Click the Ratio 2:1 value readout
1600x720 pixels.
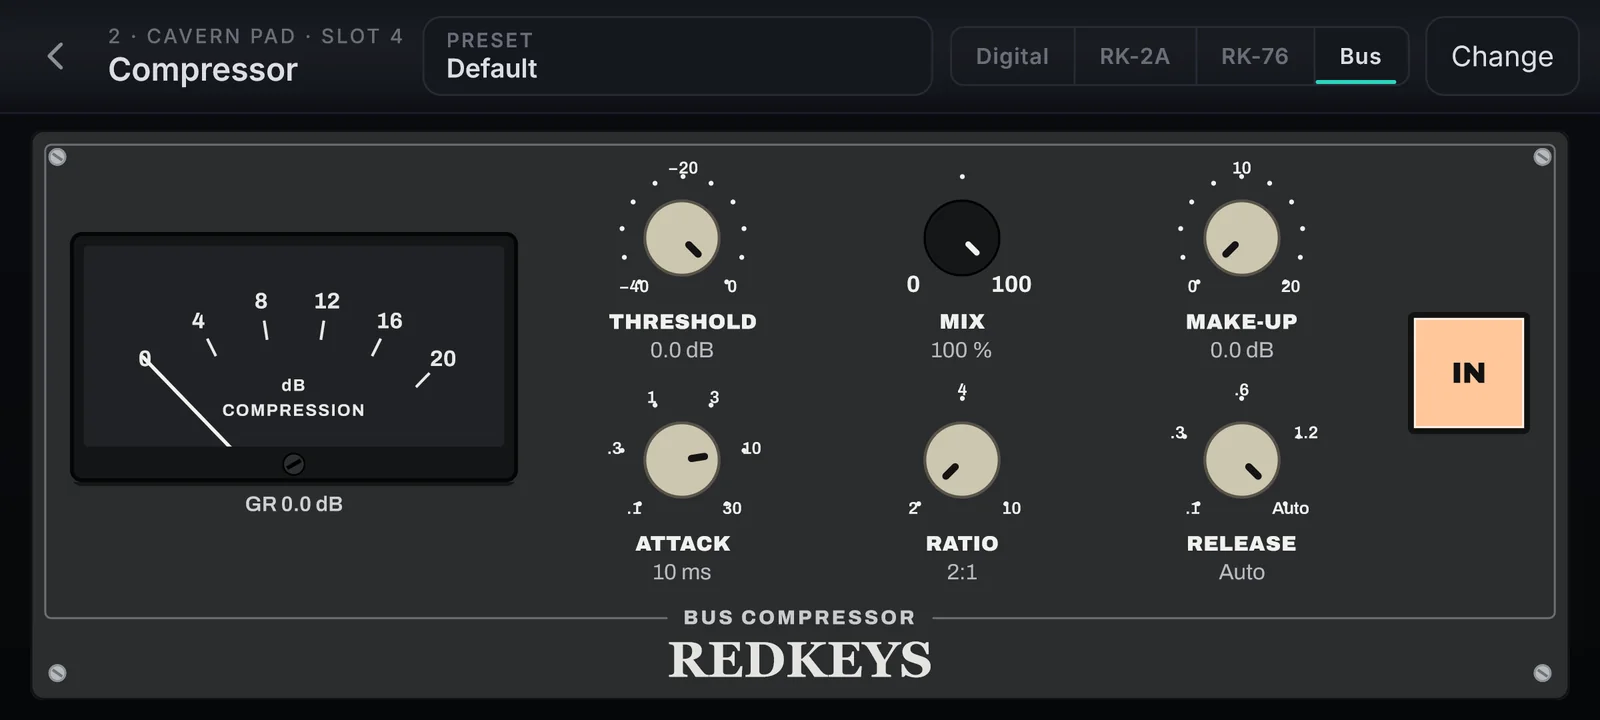[962, 572]
